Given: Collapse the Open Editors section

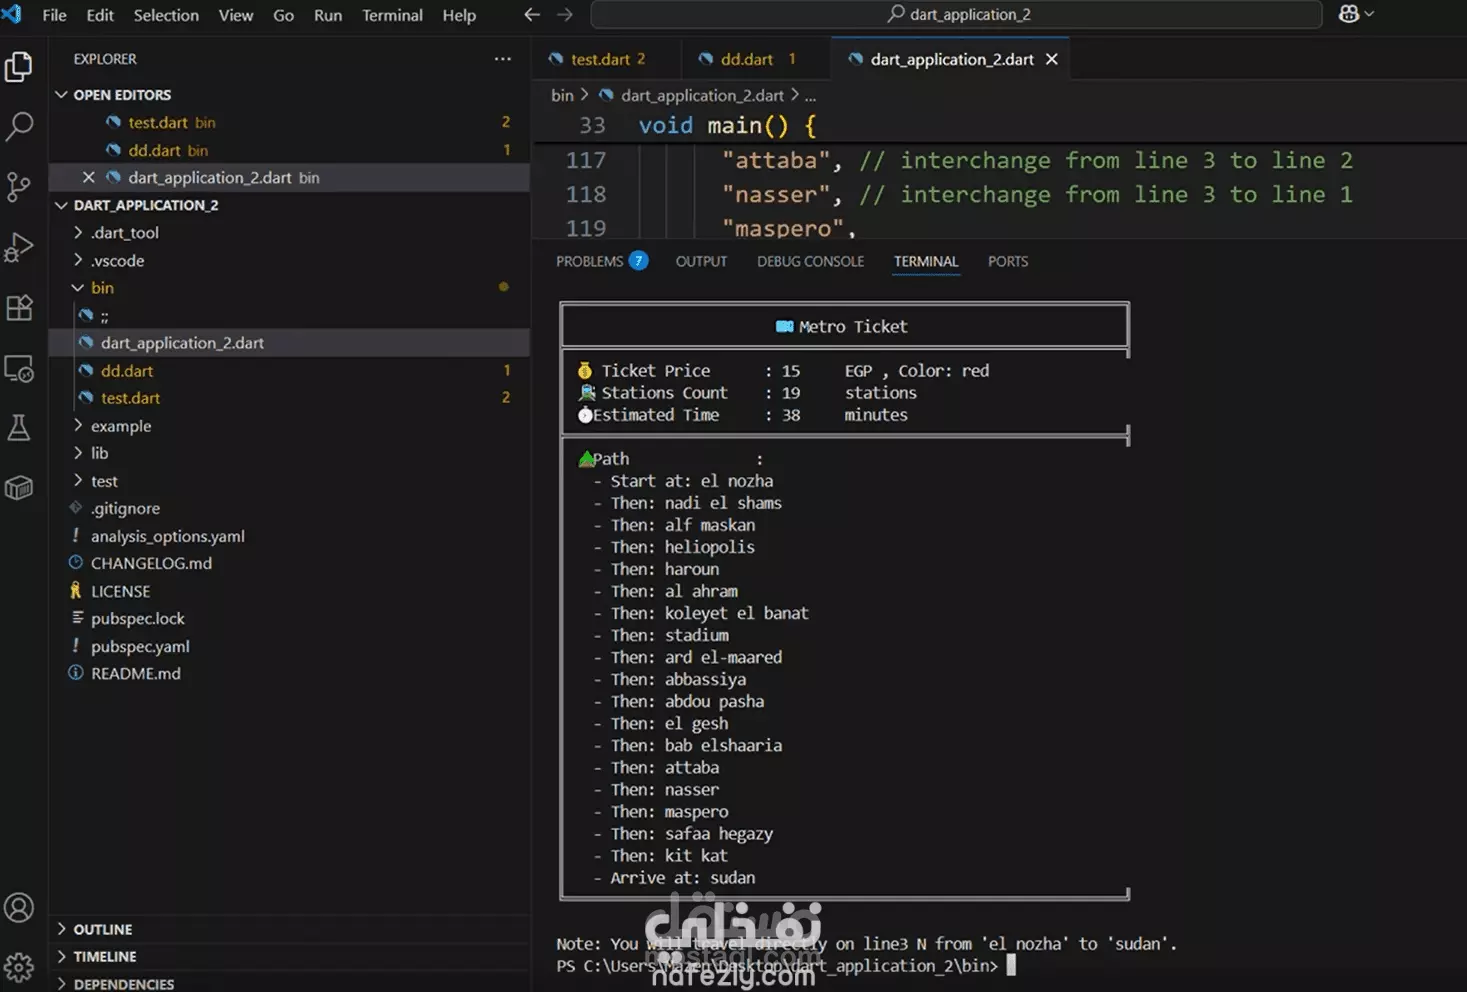Looking at the screenshot, I should 289,94.
